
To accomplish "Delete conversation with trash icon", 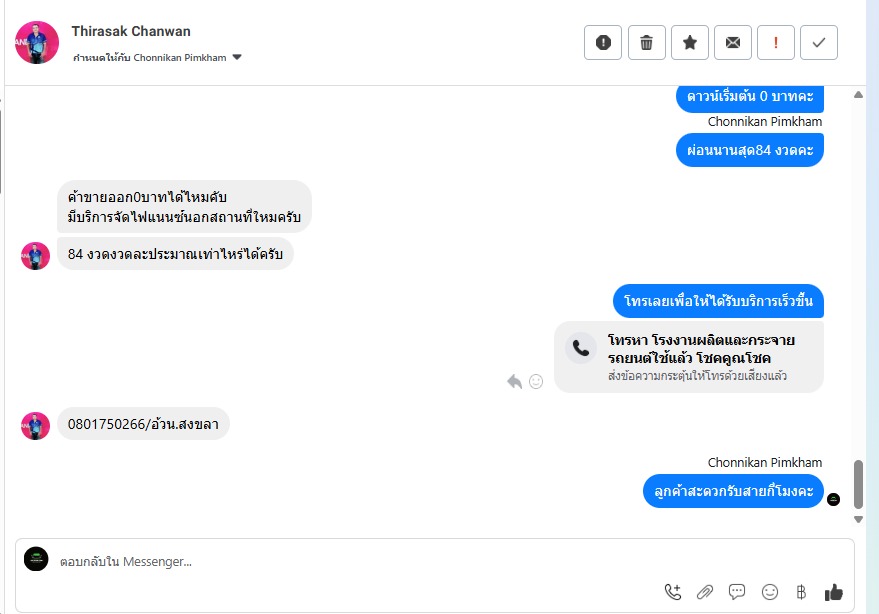I will [646, 43].
